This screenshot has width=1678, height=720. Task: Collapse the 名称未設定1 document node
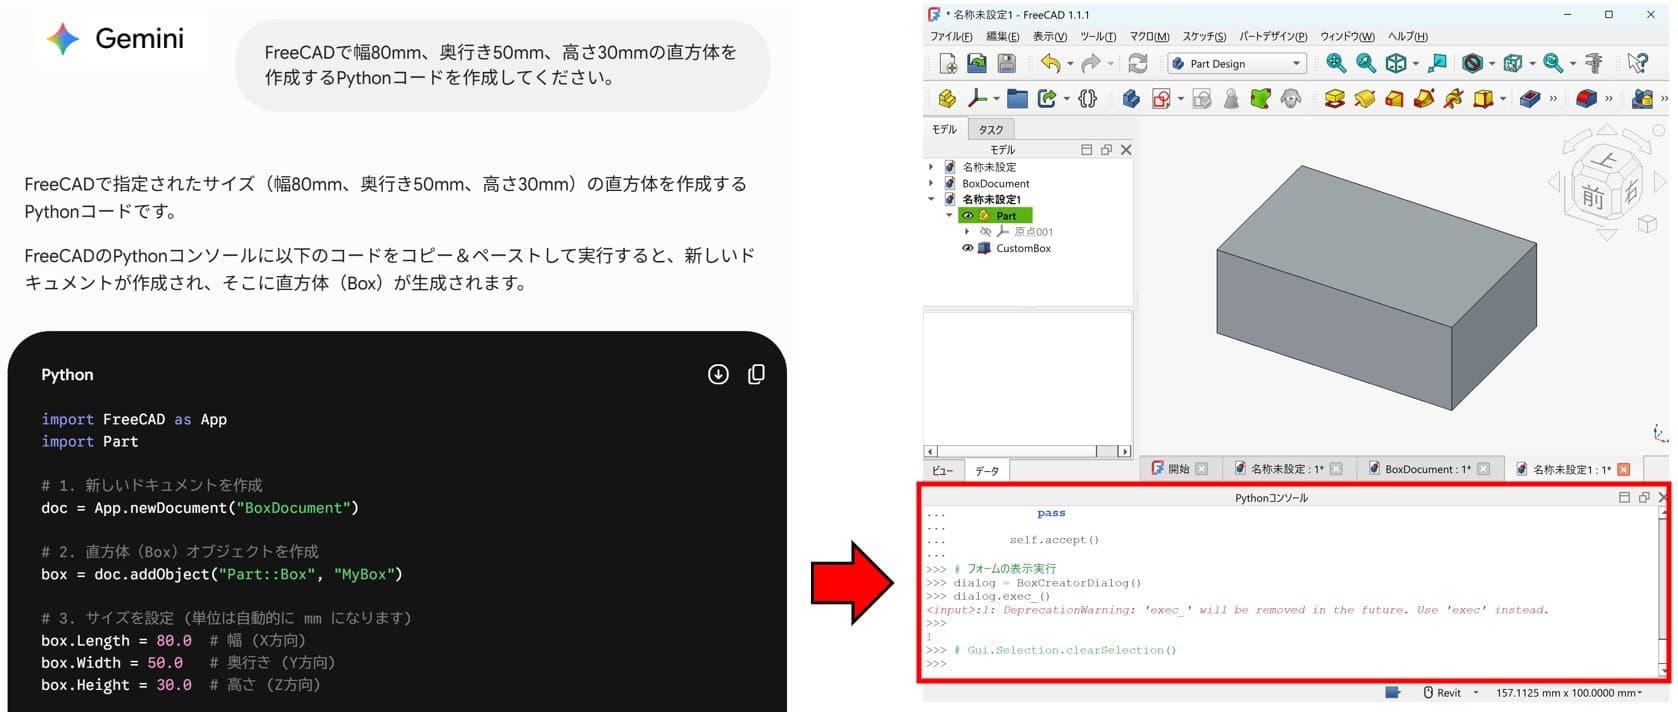[931, 199]
